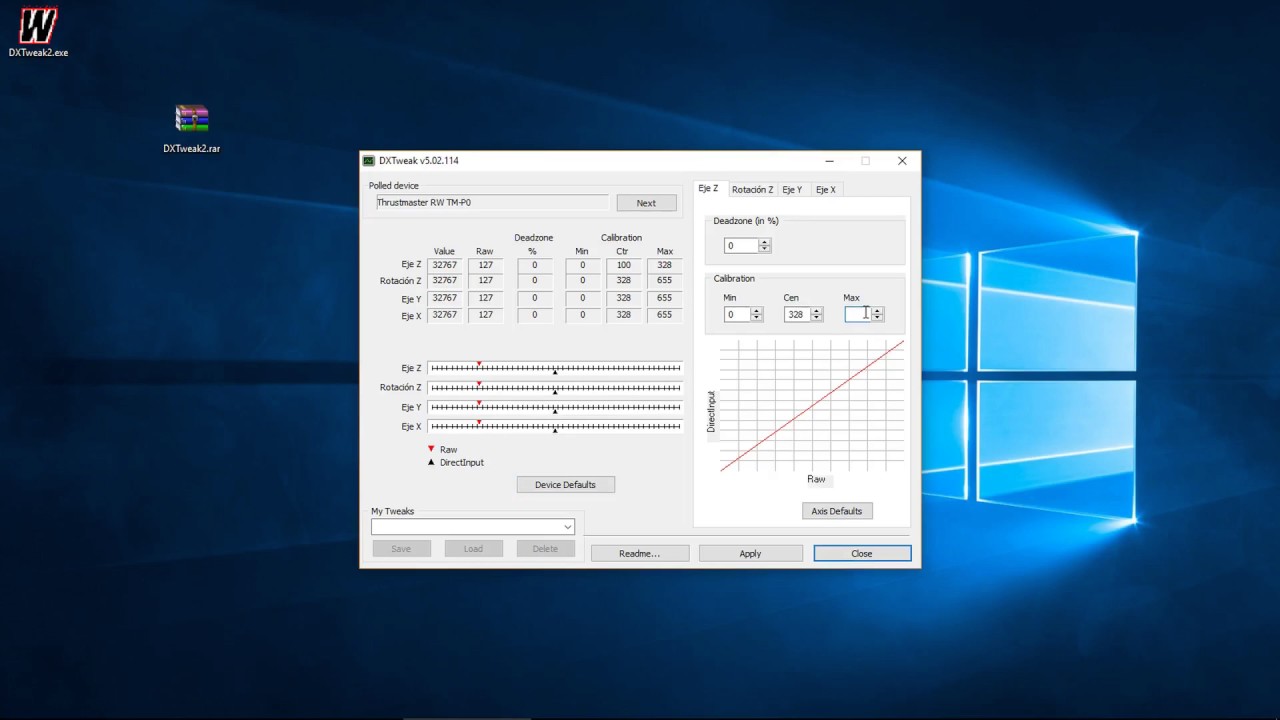Image resolution: width=1280 pixels, height=720 pixels.
Task: Switch to the Eje X tab
Action: (x=826, y=189)
